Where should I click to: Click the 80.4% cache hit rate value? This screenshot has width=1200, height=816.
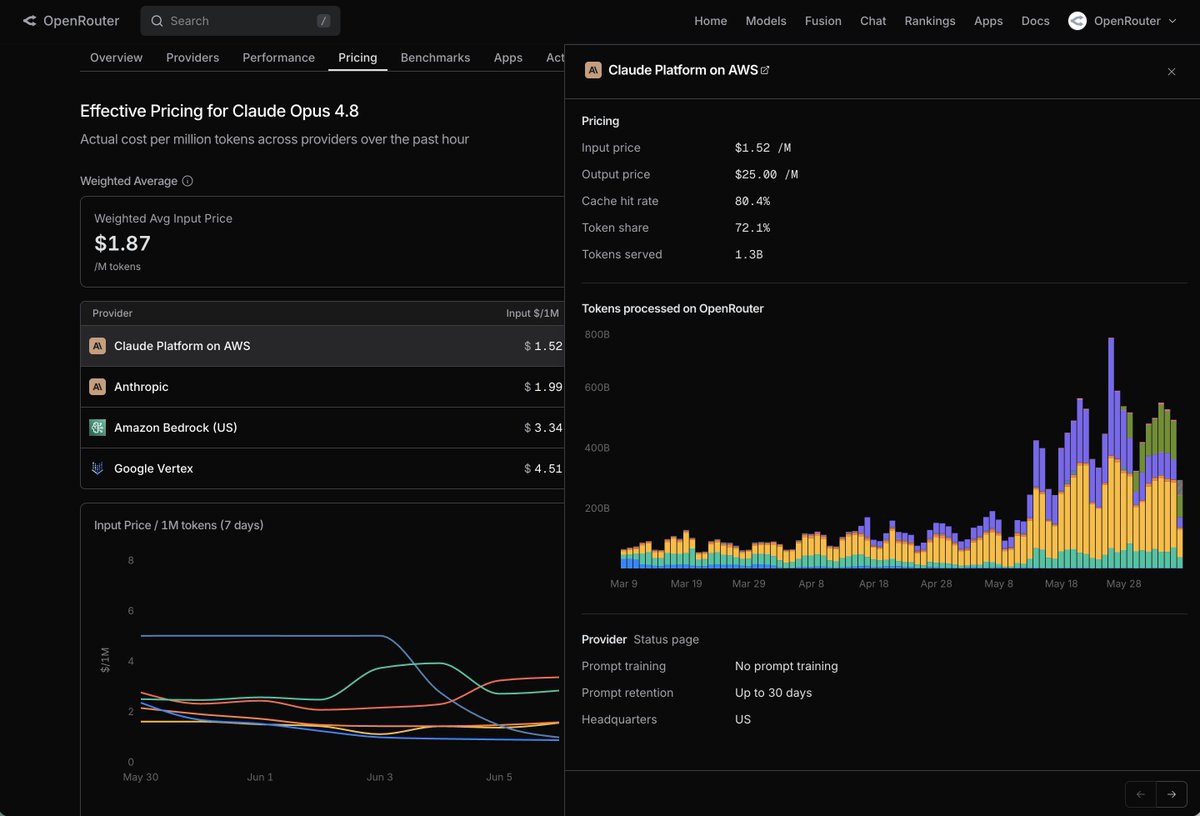tap(752, 201)
